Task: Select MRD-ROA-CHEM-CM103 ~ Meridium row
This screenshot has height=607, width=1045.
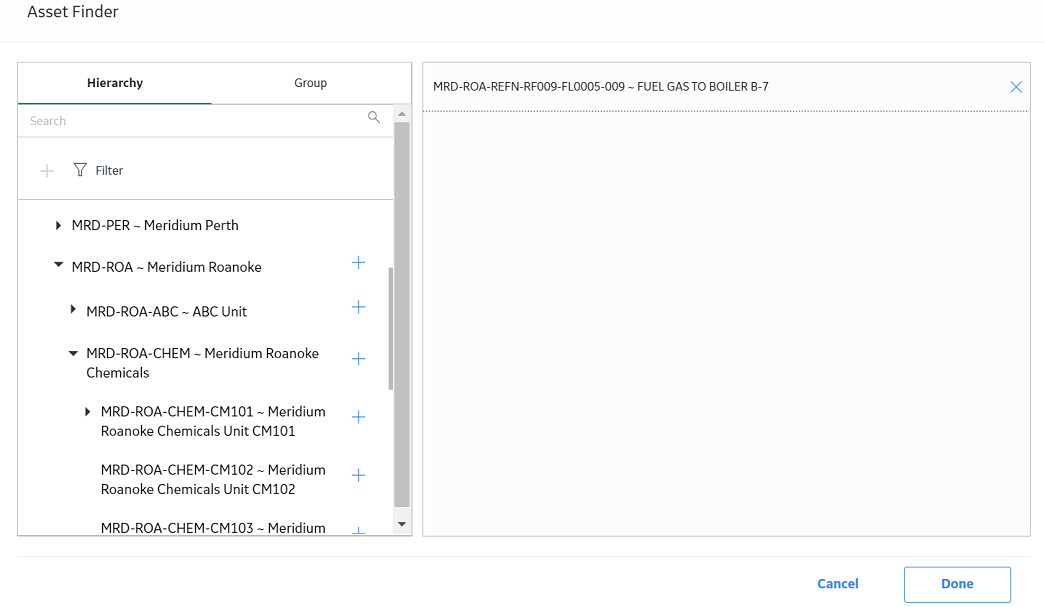Action: click(213, 528)
